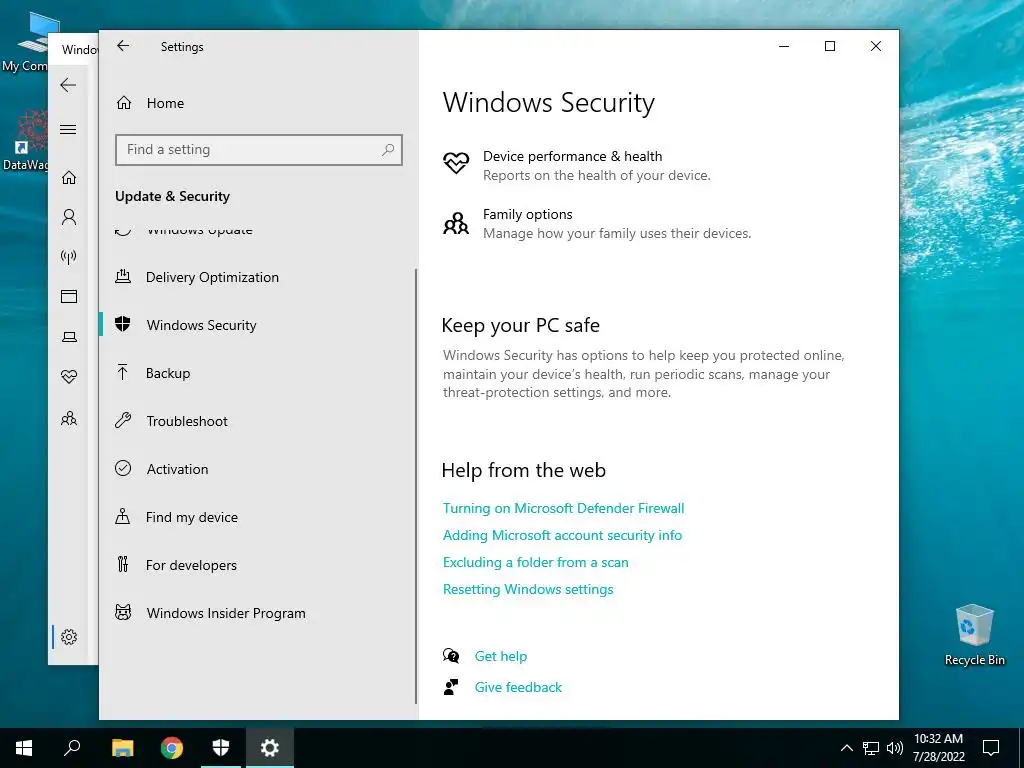Click the Settings sidebar scrollbar
The width and height of the screenshot is (1024, 768).
tap(416, 486)
